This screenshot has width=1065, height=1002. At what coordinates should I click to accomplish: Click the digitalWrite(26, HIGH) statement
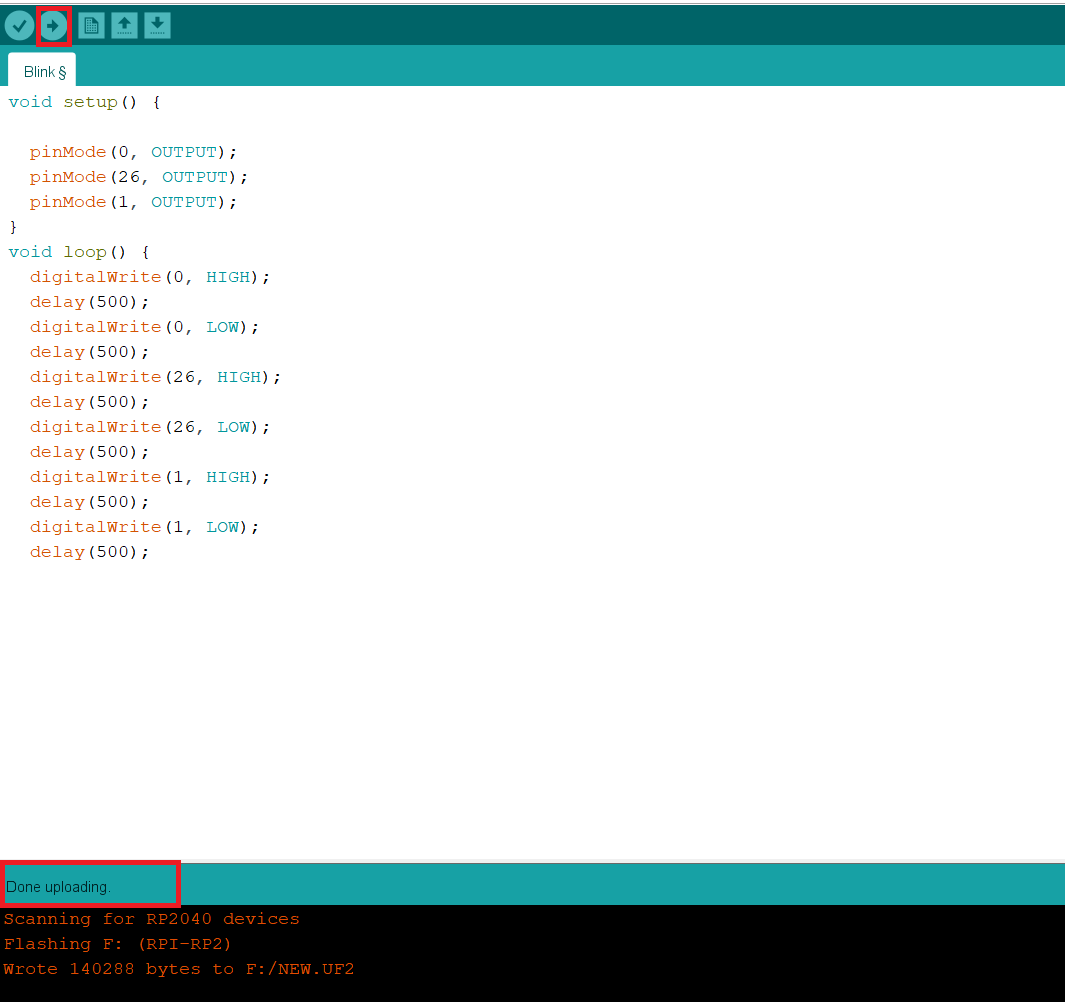click(x=155, y=377)
